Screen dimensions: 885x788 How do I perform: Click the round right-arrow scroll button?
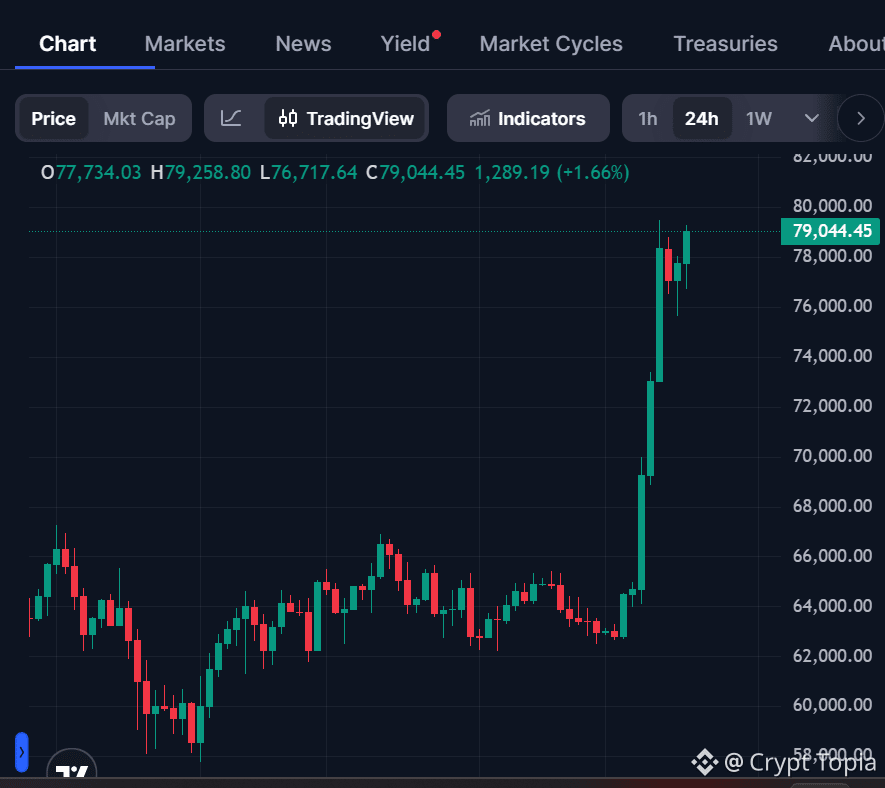(x=861, y=119)
